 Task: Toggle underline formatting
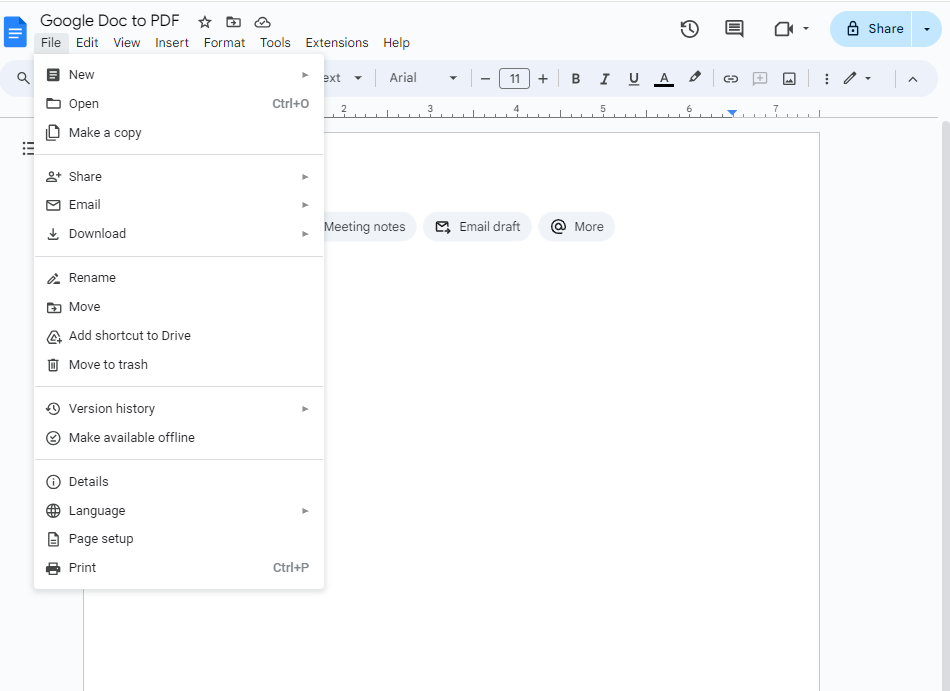(633, 78)
